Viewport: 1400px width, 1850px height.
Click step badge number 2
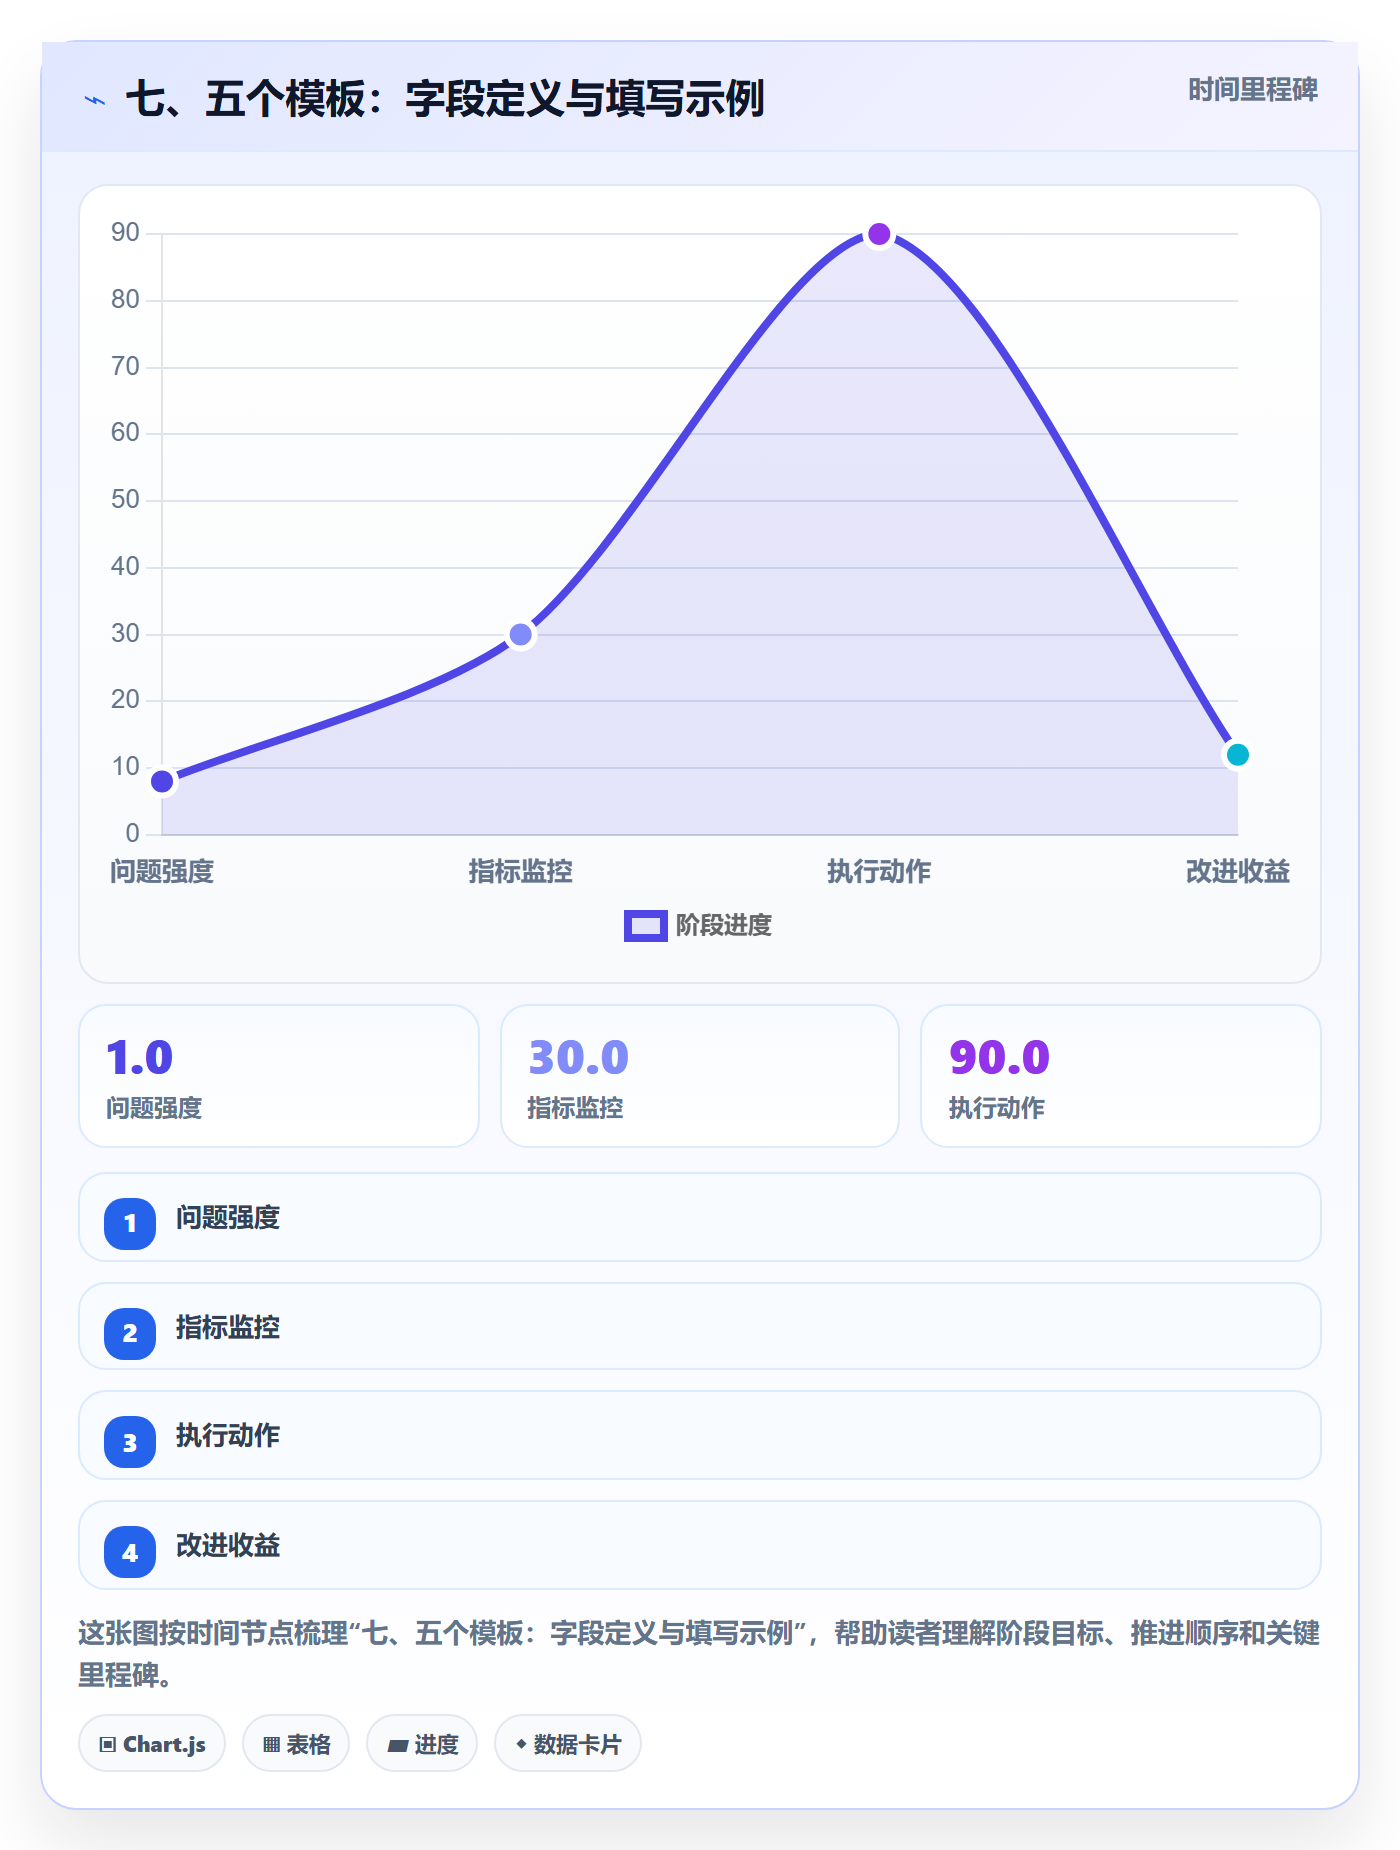130,1333
